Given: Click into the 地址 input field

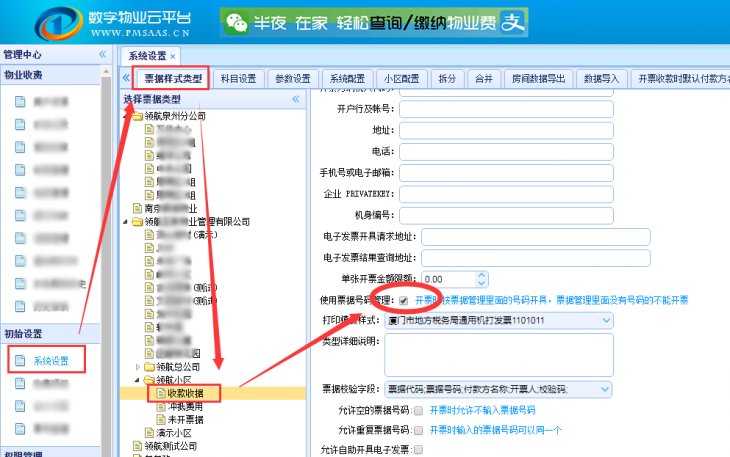Looking at the screenshot, I should 505,129.
